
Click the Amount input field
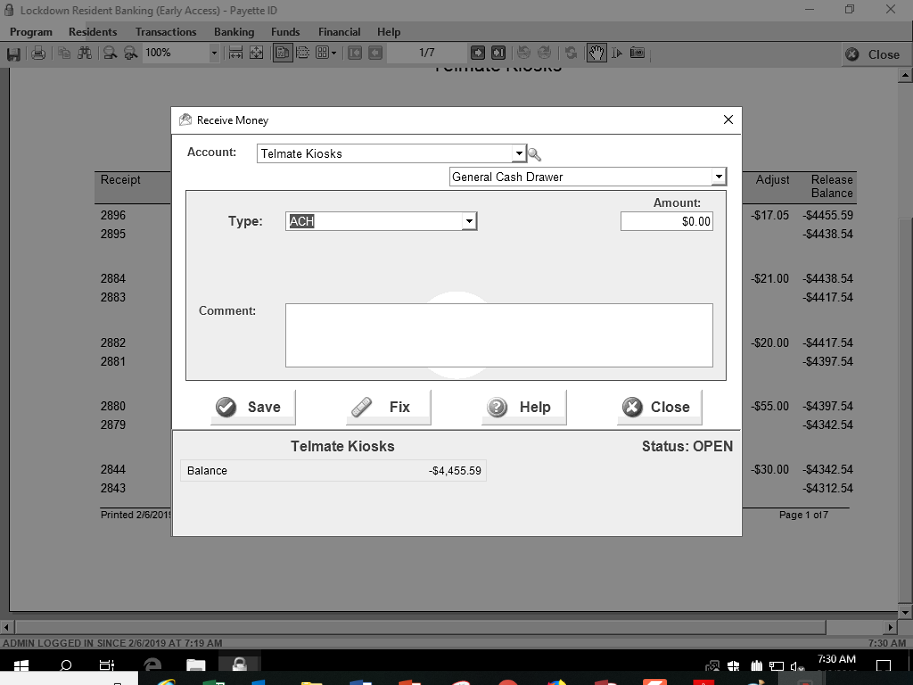[x=667, y=221]
